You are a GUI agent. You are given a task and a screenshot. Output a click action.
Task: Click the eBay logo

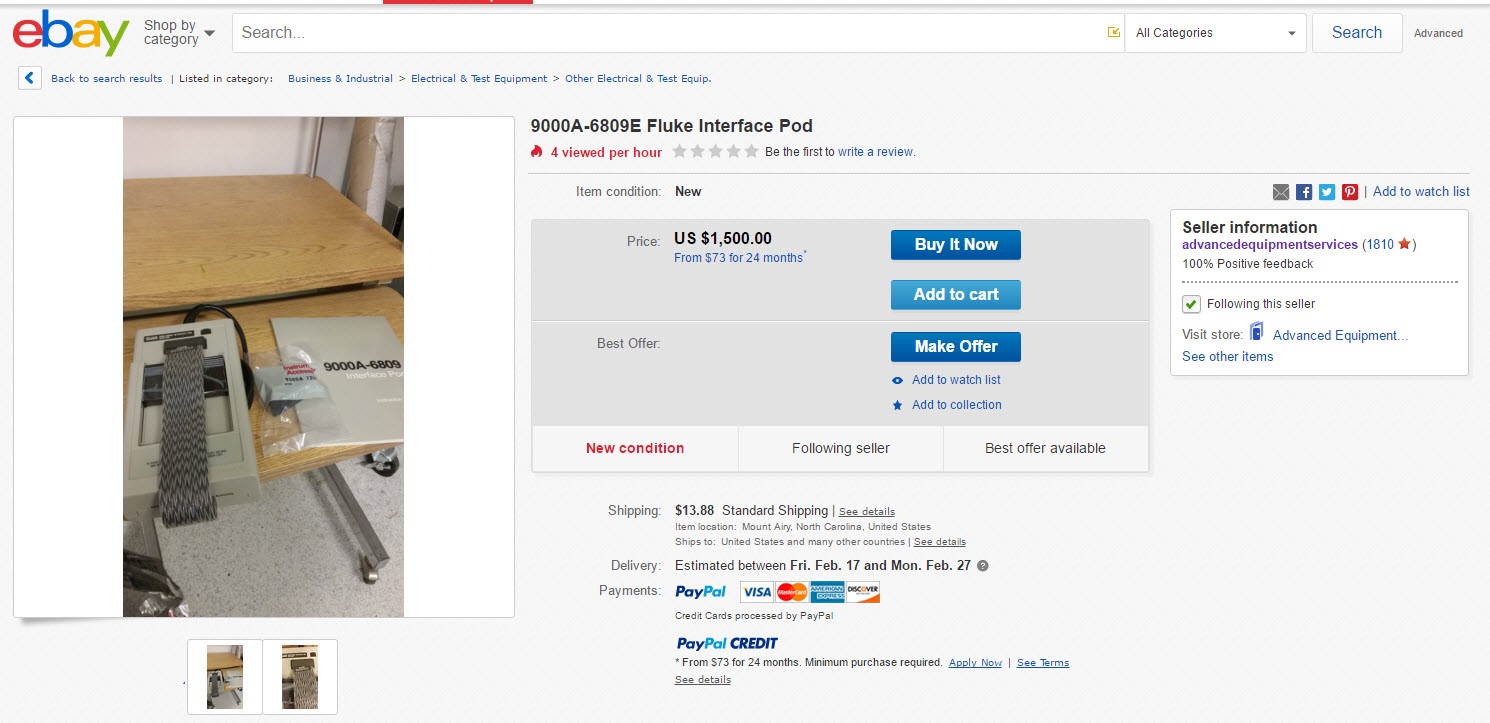click(70, 33)
